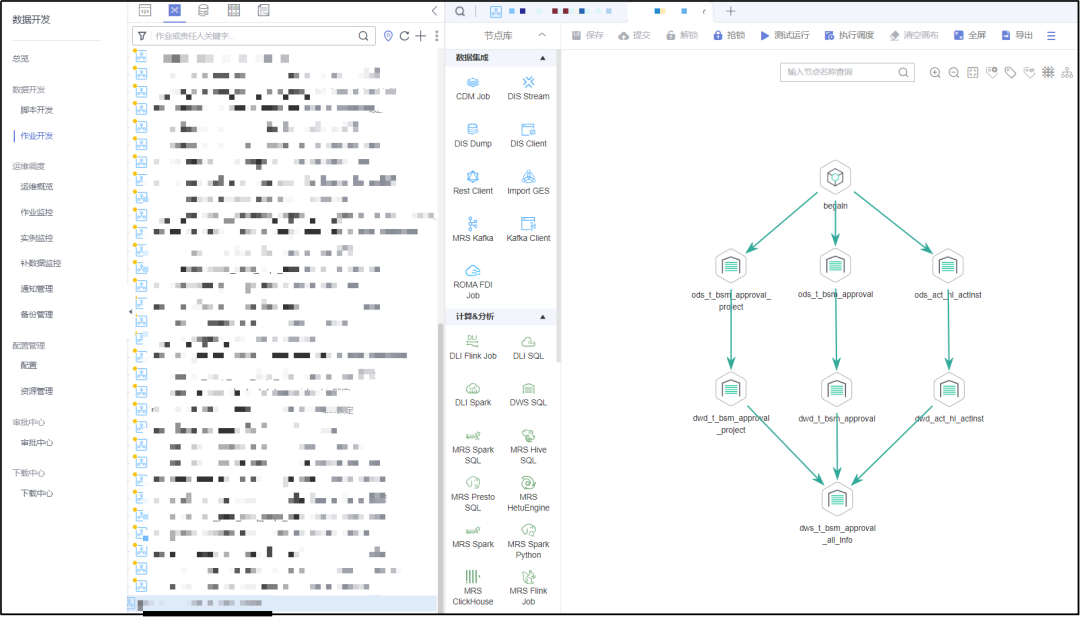The width and height of the screenshot is (1080, 617).
Task: Pick the DIS Stream node icon
Action: point(528,81)
